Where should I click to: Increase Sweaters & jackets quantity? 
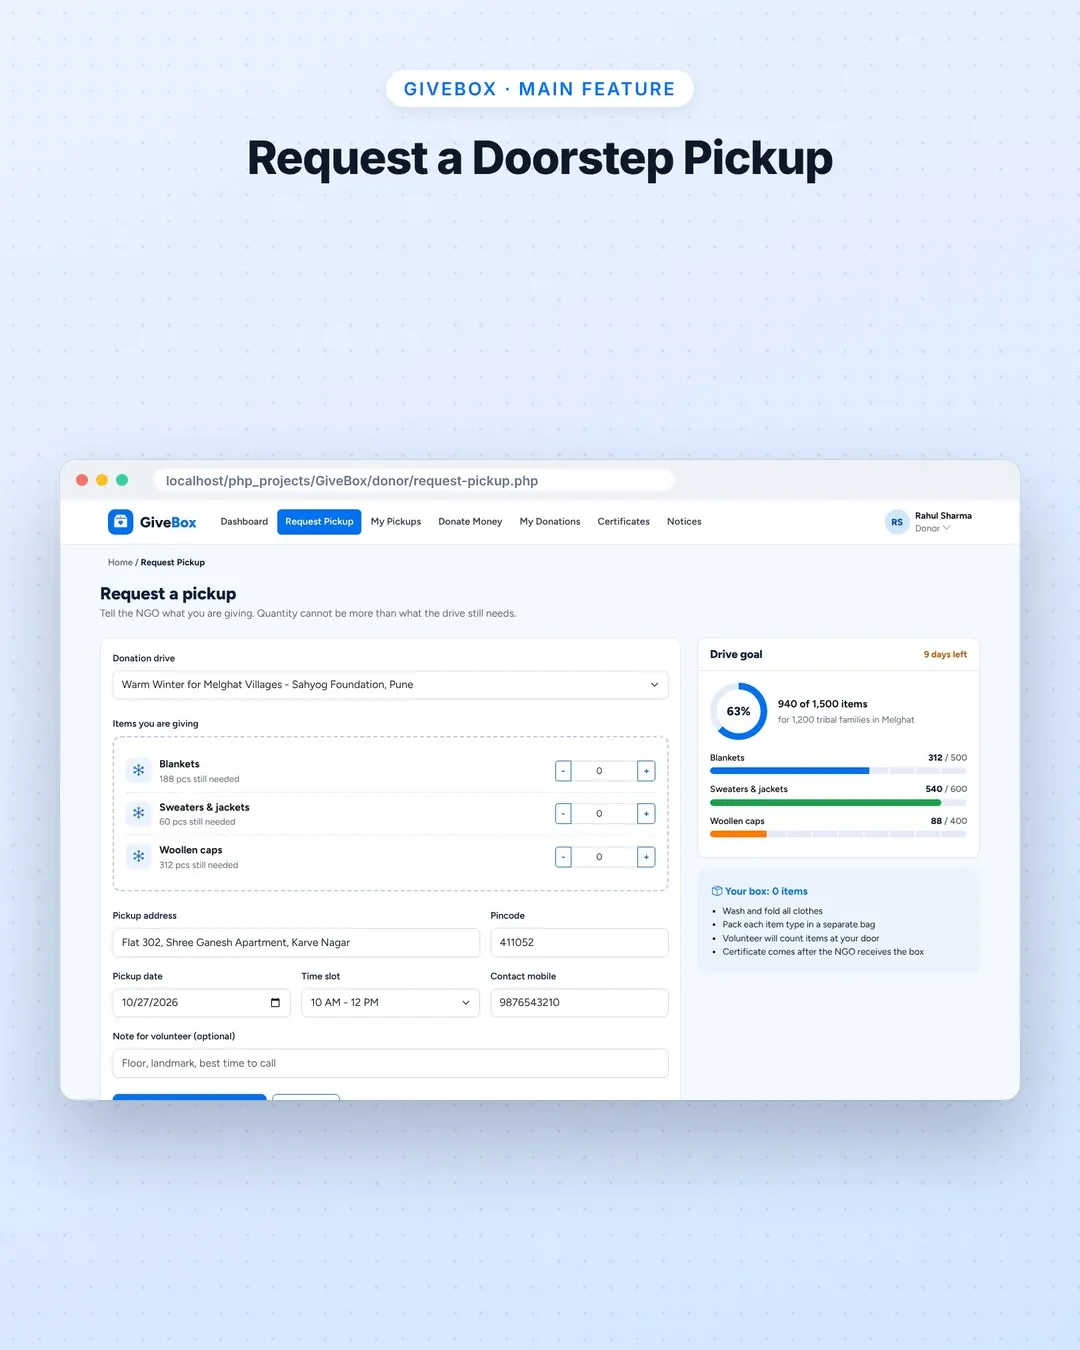point(646,814)
